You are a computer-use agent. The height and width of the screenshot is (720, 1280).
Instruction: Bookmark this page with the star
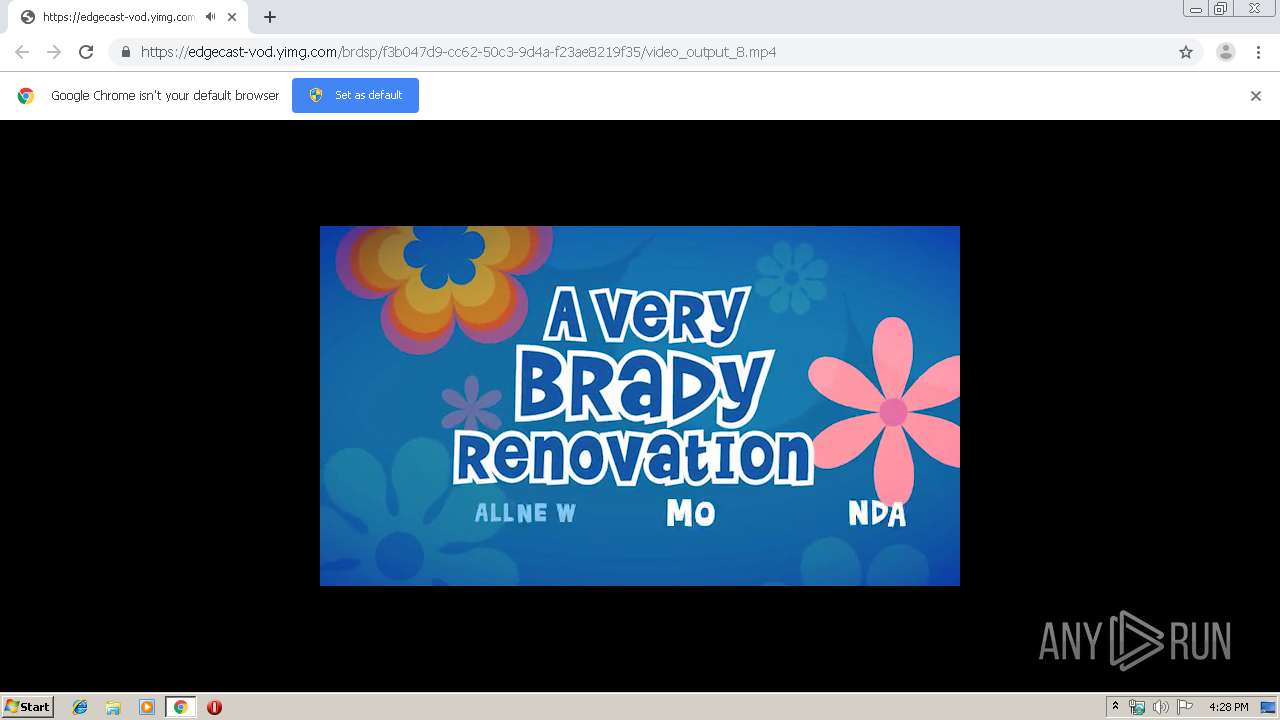pos(1186,52)
